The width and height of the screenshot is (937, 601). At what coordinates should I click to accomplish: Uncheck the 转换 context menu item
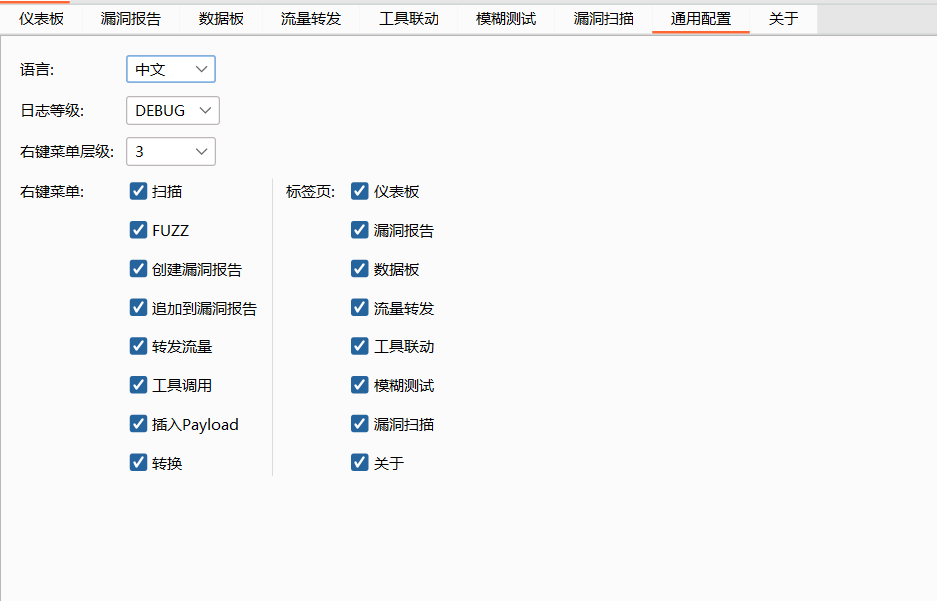138,462
